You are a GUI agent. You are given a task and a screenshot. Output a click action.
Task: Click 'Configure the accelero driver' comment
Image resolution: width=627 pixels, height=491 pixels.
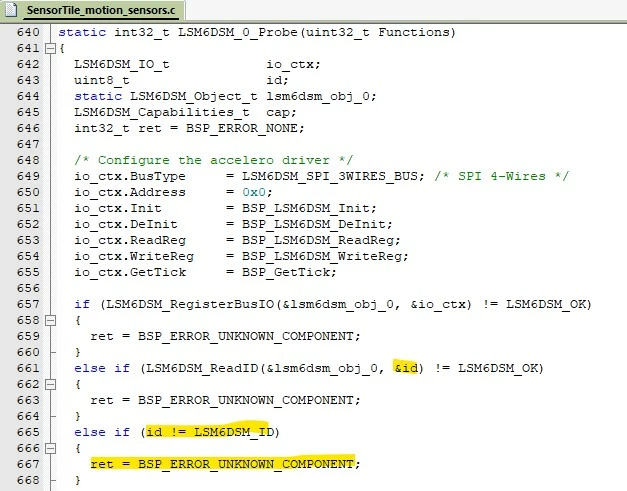coord(214,160)
